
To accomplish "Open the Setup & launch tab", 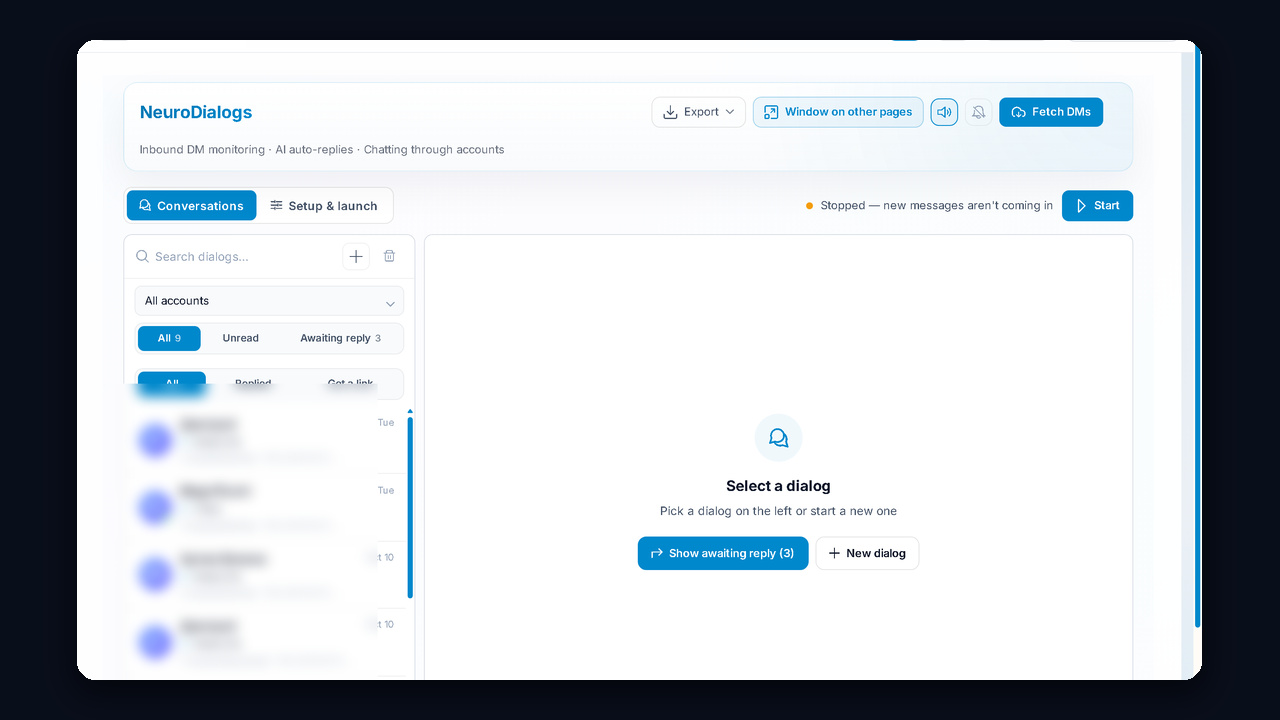I will click(324, 206).
